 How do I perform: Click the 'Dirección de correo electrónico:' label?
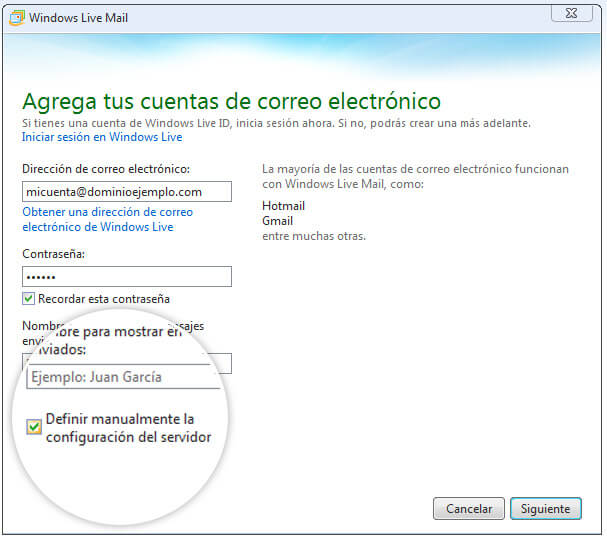106,169
